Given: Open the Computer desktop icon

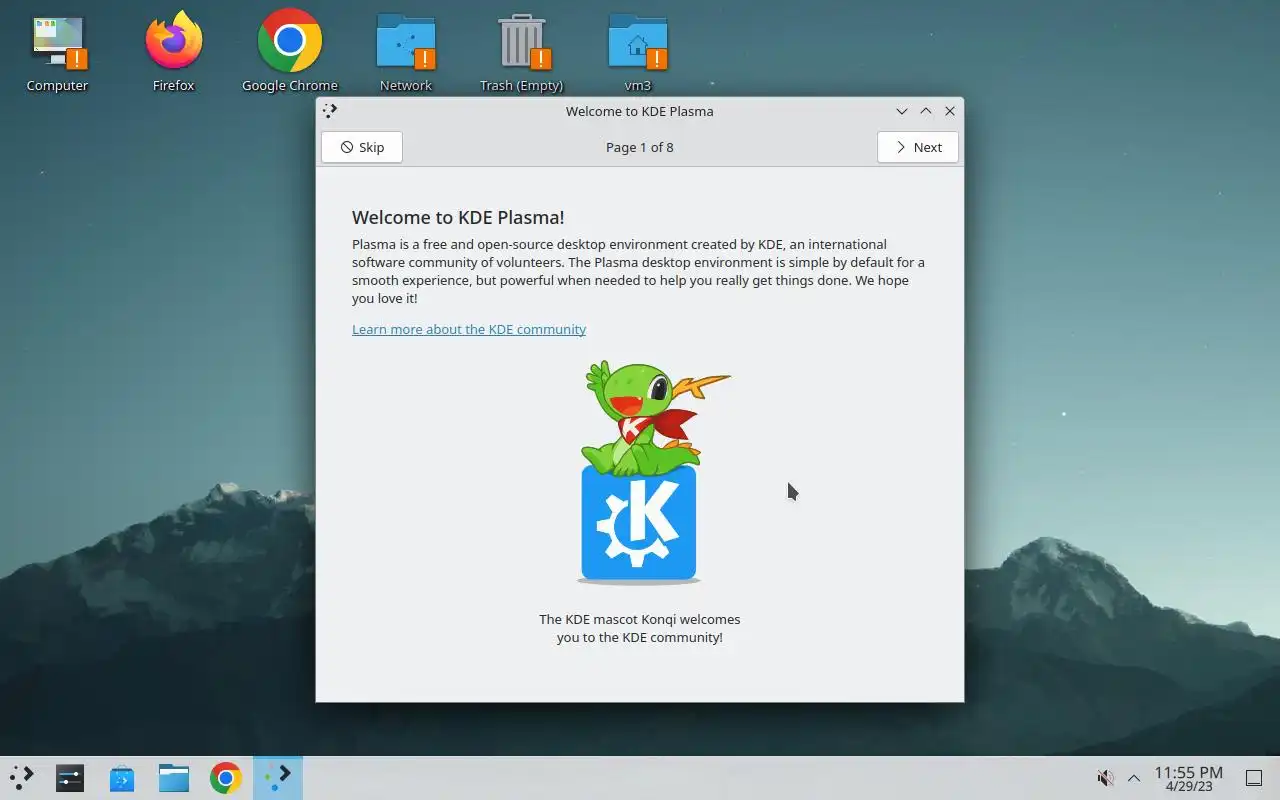Looking at the screenshot, I should (58, 54).
